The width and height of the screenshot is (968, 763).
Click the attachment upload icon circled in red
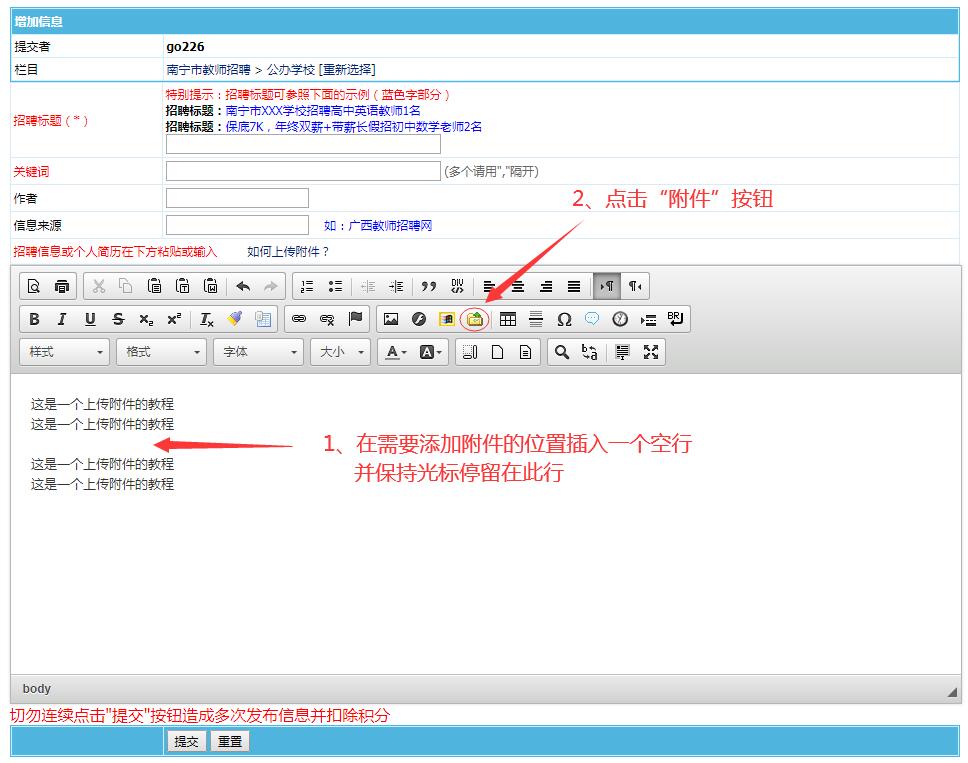pos(475,319)
